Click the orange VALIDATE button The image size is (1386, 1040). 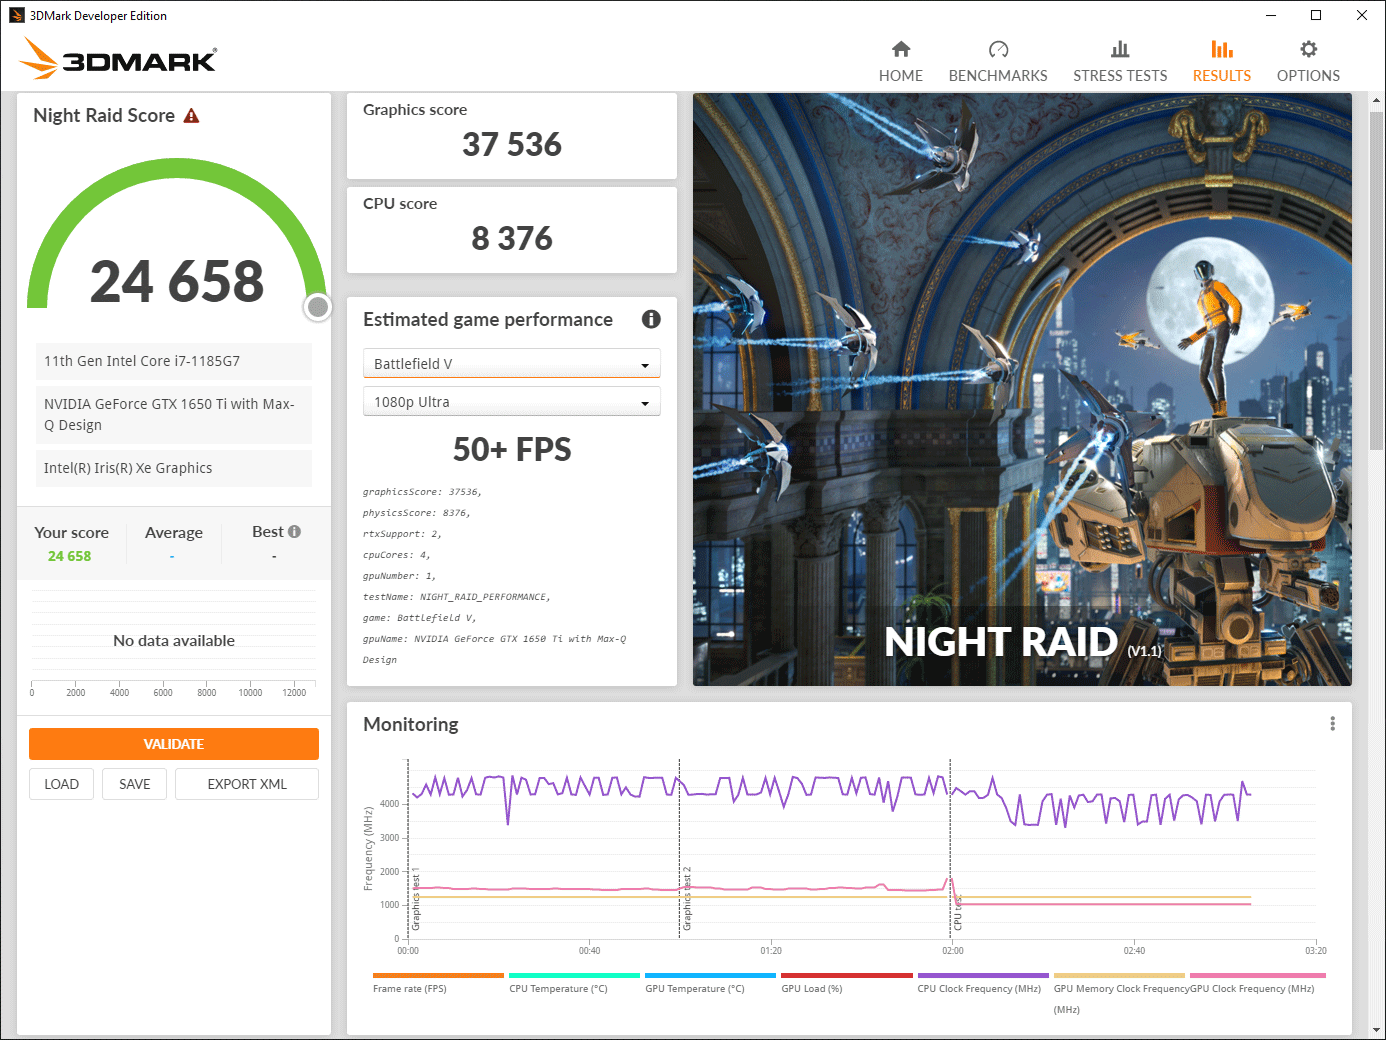(174, 744)
